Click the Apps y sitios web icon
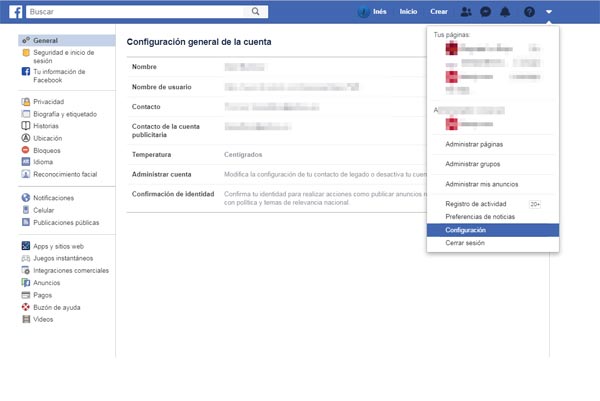 pyautogui.click(x=26, y=246)
